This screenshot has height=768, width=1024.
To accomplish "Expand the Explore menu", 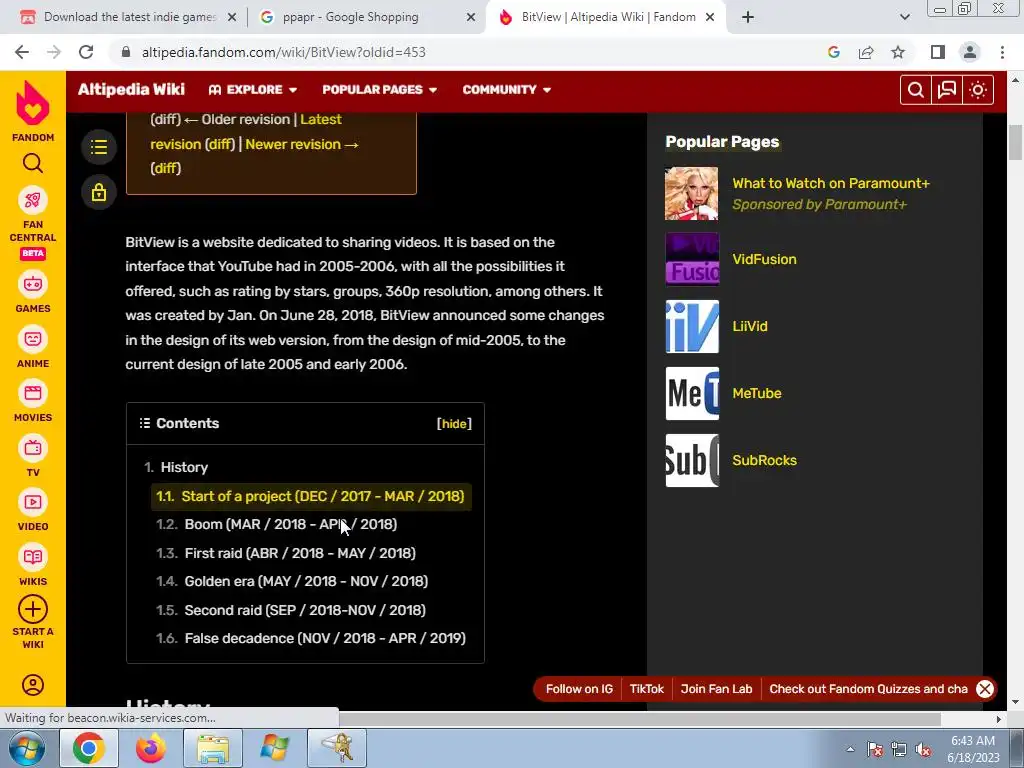I will [x=253, y=90].
